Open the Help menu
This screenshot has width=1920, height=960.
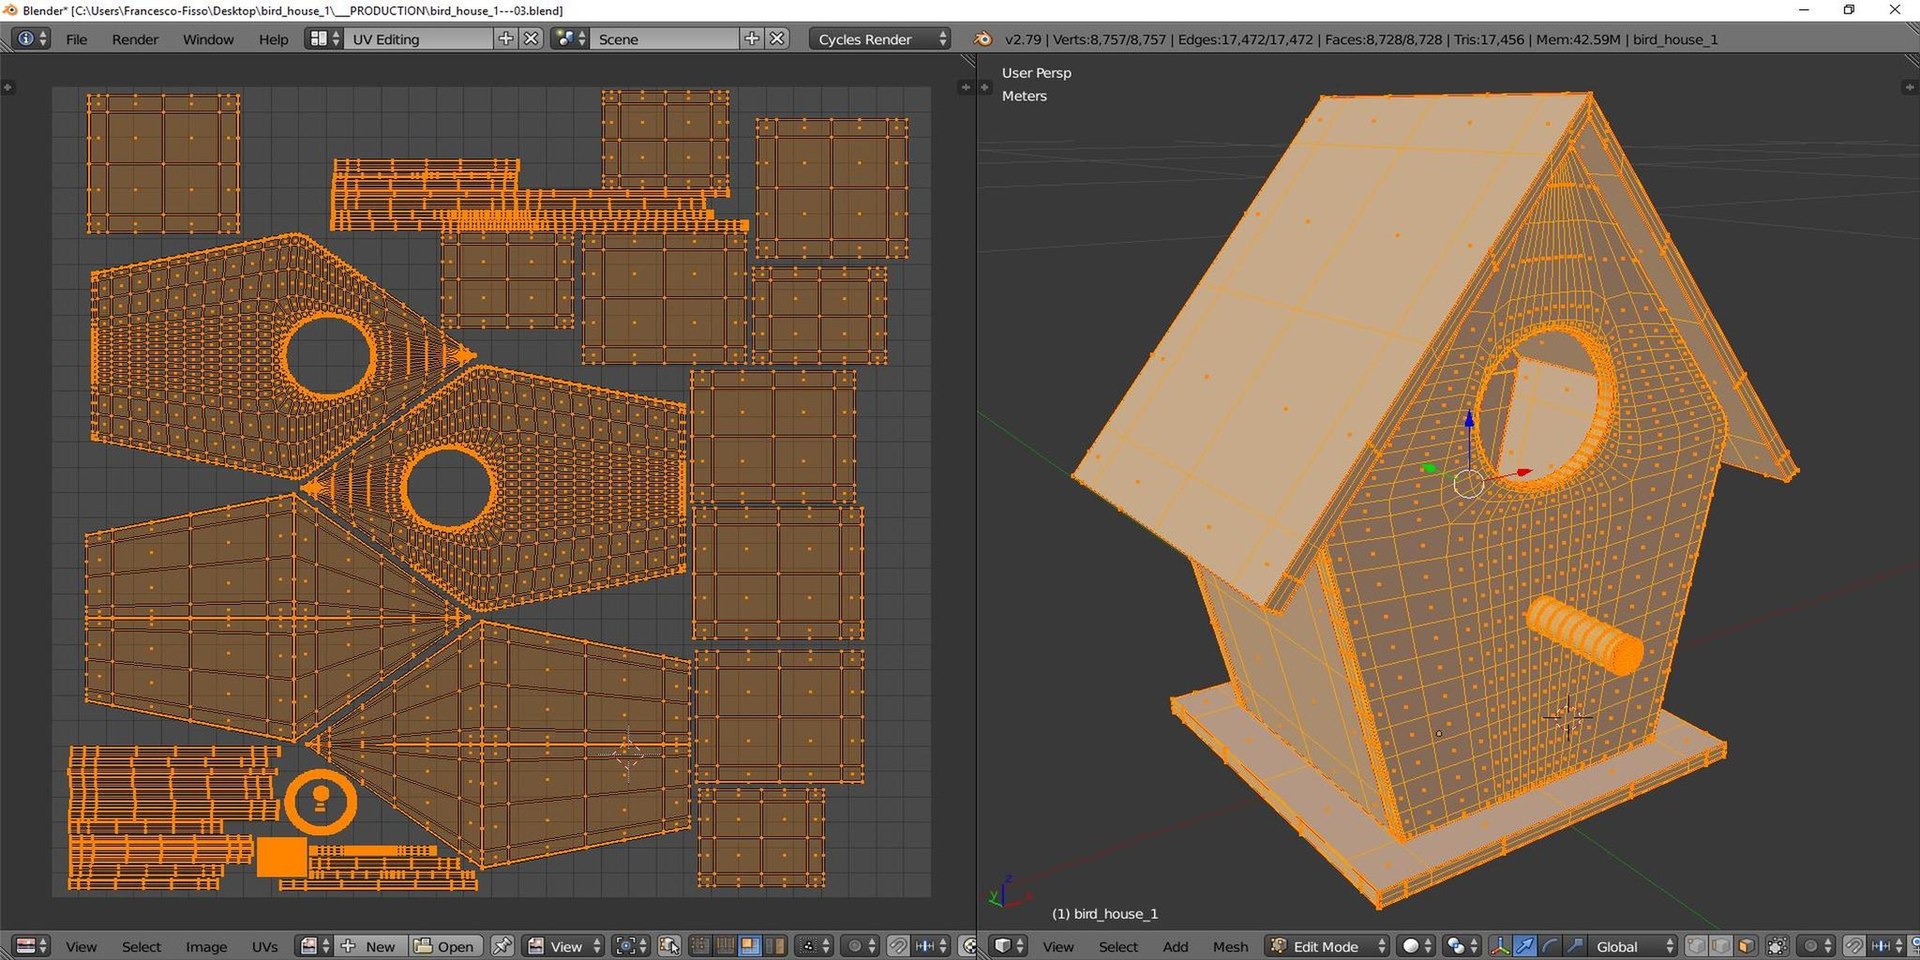click(x=273, y=39)
